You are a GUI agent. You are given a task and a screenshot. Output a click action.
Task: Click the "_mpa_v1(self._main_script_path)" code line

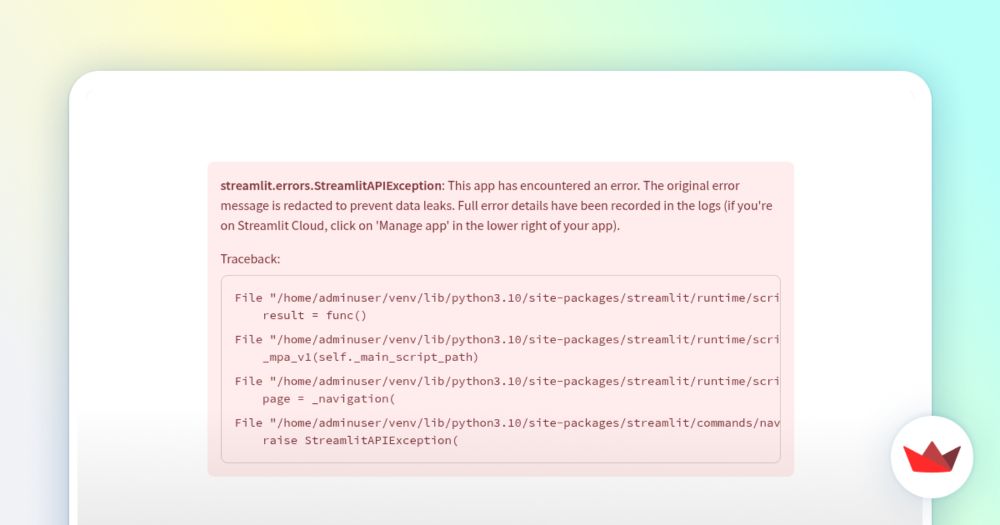(x=370, y=357)
